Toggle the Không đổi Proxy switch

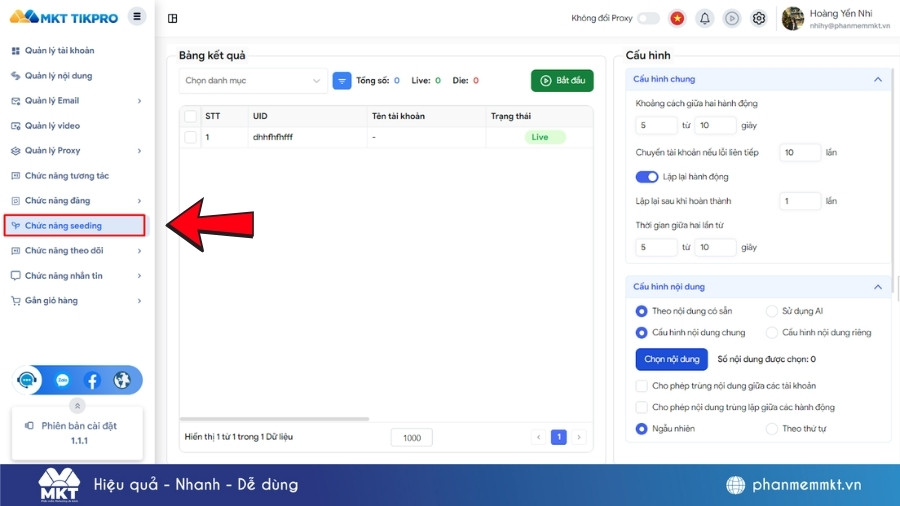[x=649, y=18]
